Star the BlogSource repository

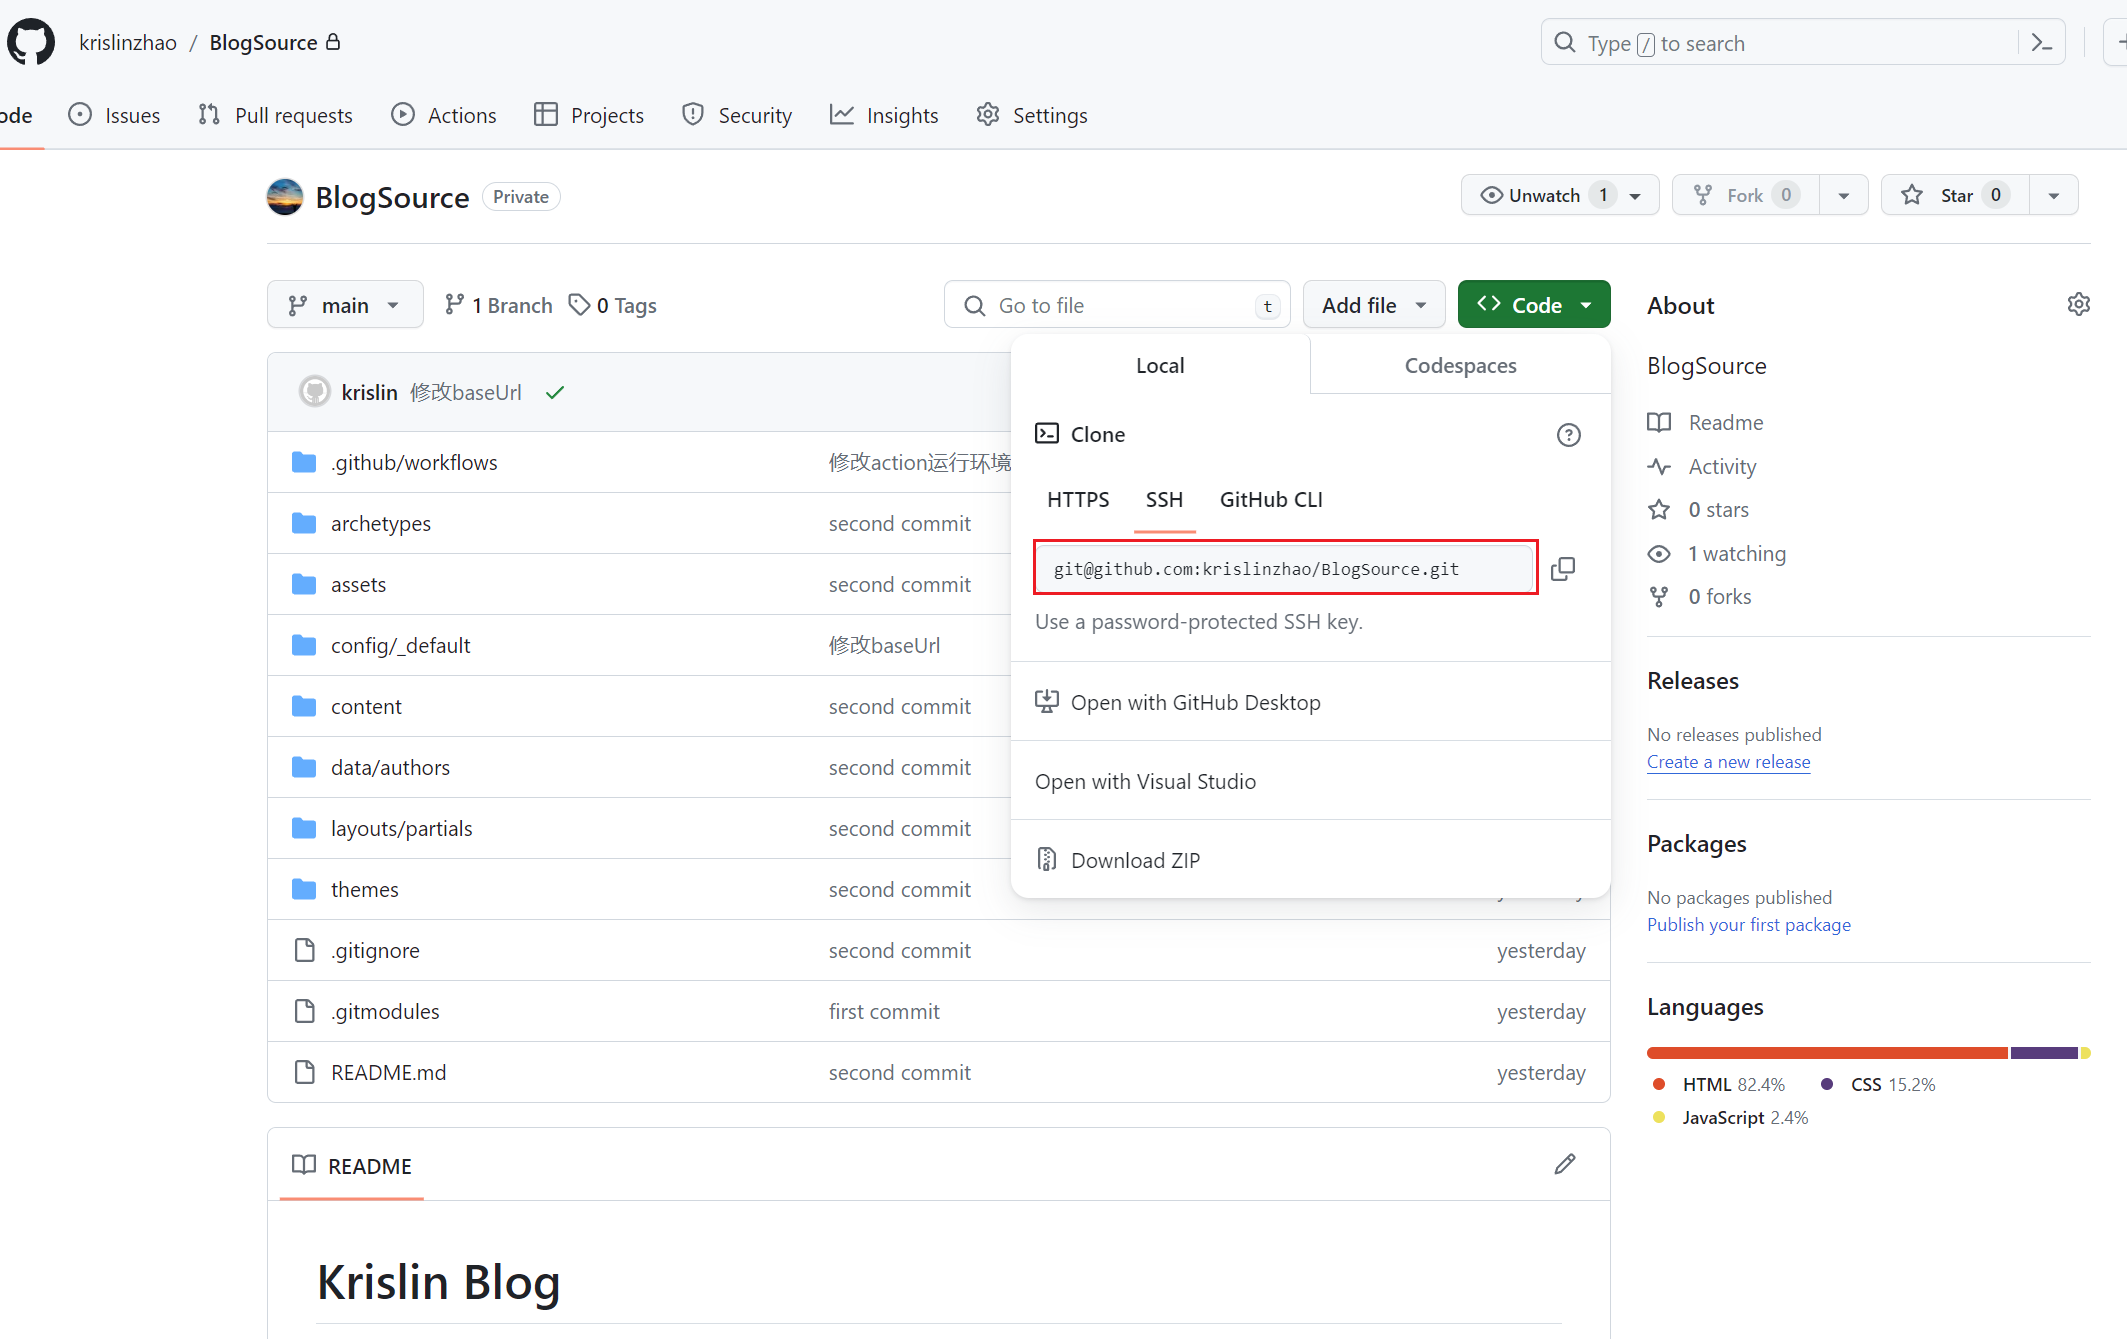[x=1954, y=195]
